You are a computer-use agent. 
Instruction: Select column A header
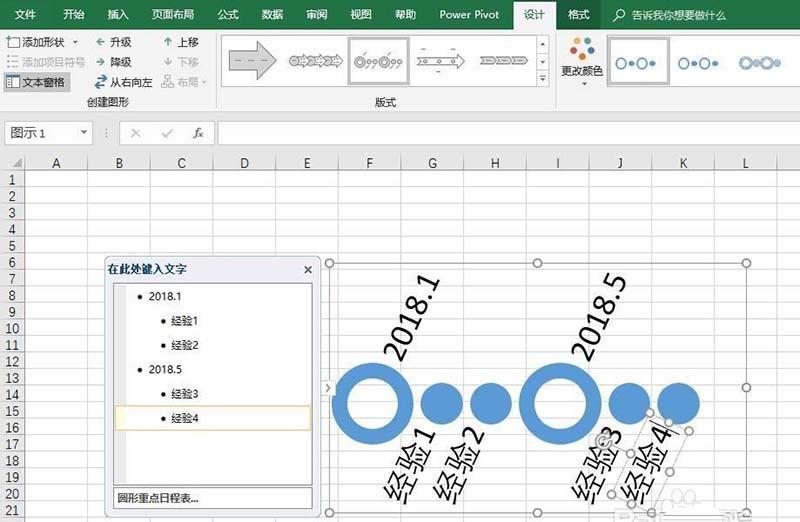point(56,163)
